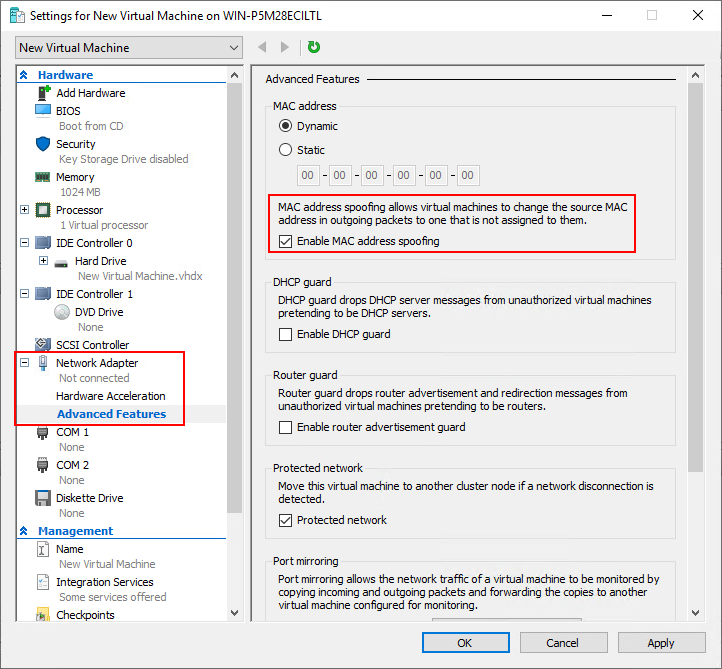Select the Add Hardware icon
The height and width of the screenshot is (669, 722).
43,93
